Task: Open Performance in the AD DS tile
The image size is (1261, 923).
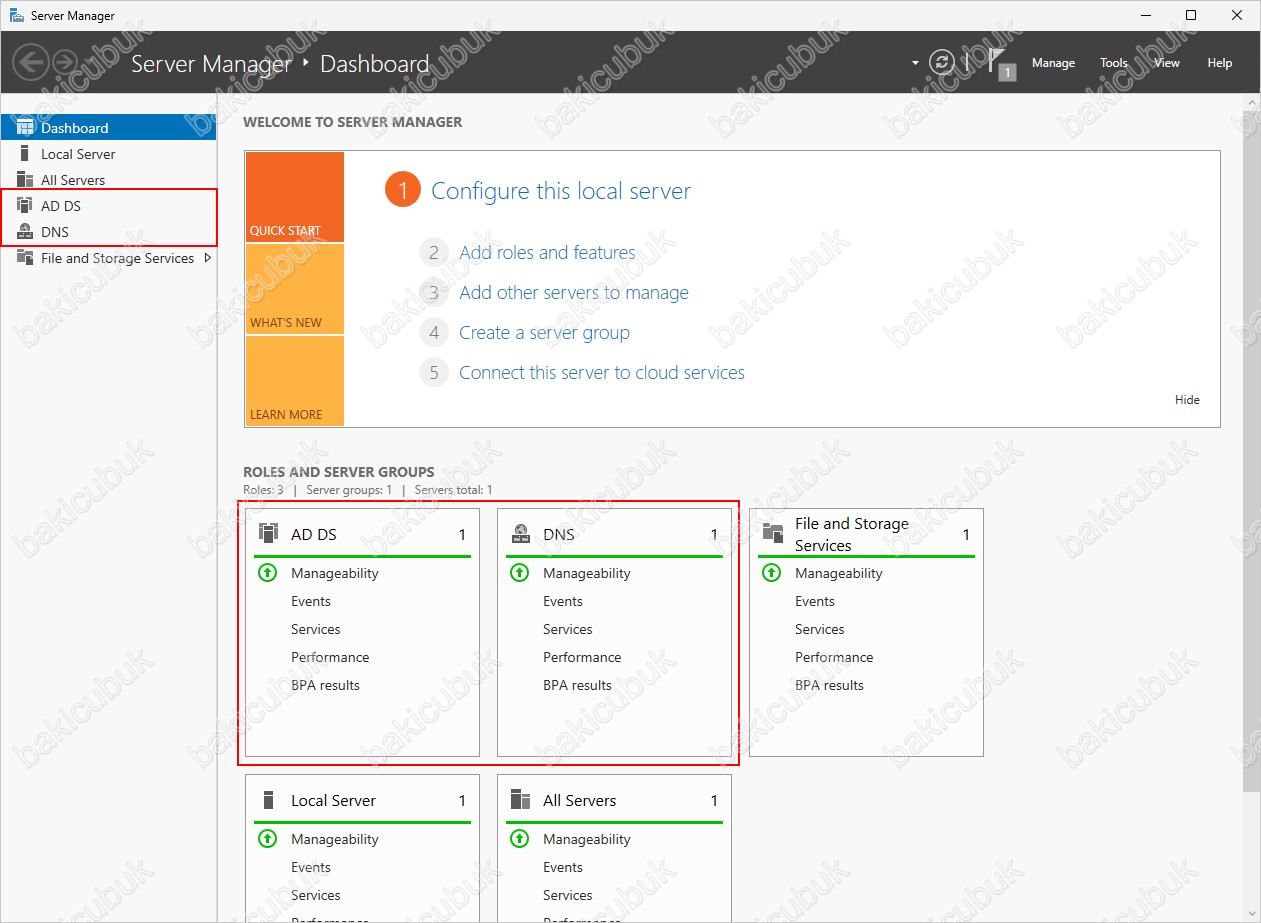Action: (x=330, y=657)
